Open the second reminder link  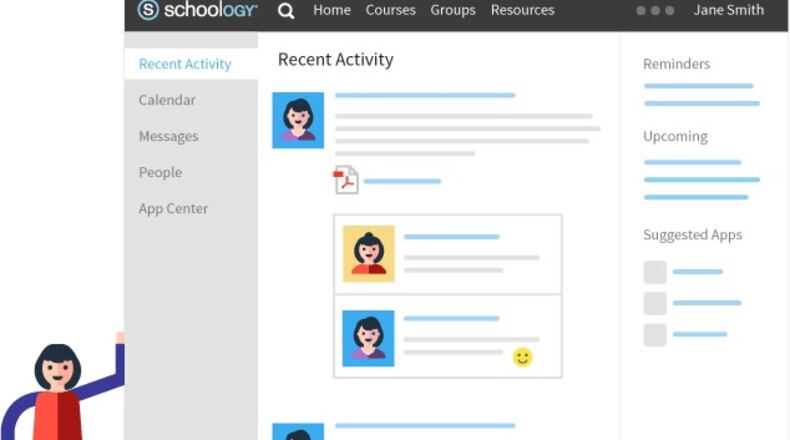(702, 103)
